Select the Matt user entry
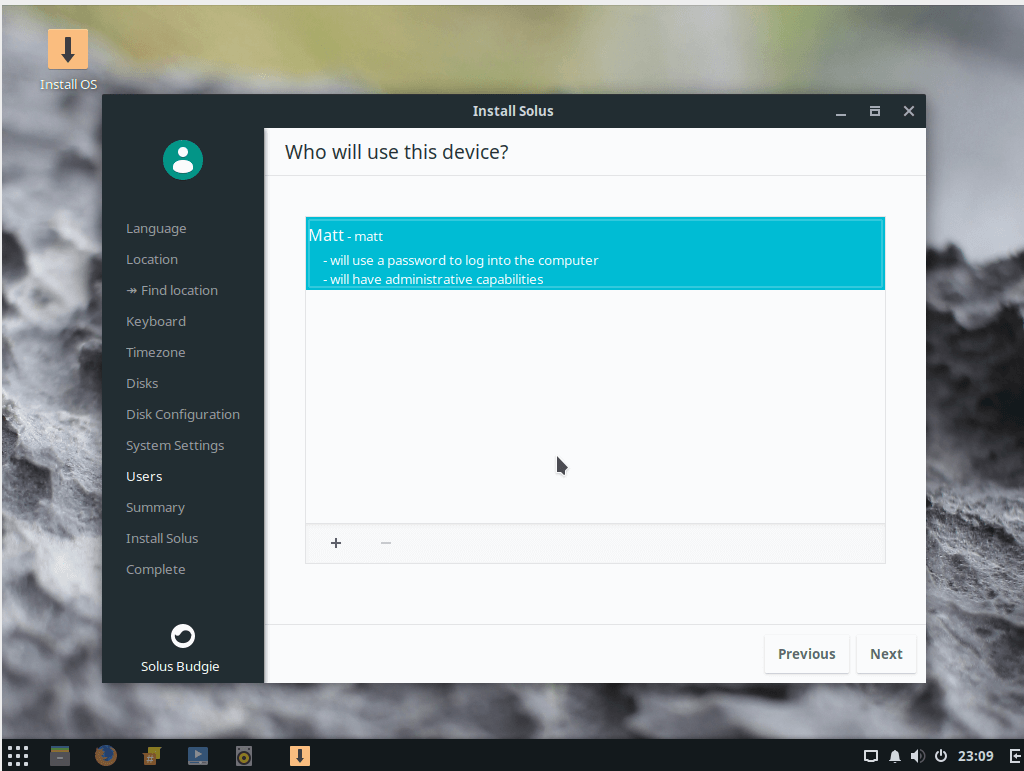Image resolution: width=1024 pixels, height=771 pixels. click(x=594, y=252)
